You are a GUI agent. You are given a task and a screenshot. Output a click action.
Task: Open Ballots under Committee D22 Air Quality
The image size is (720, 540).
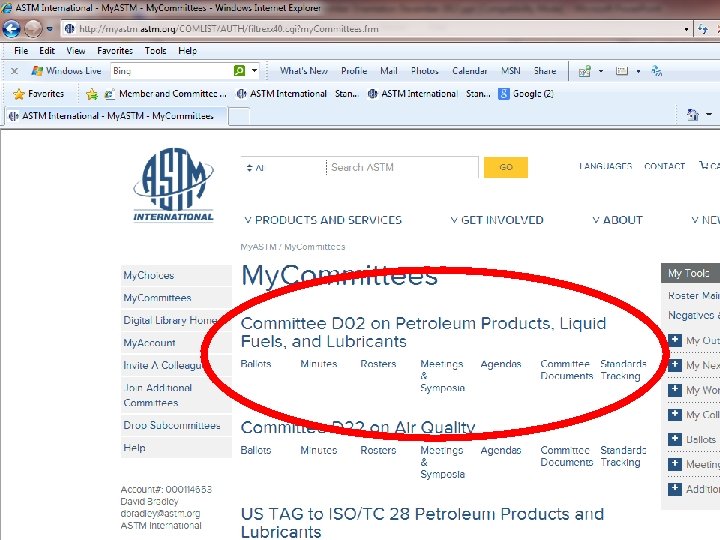pyautogui.click(x=256, y=450)
